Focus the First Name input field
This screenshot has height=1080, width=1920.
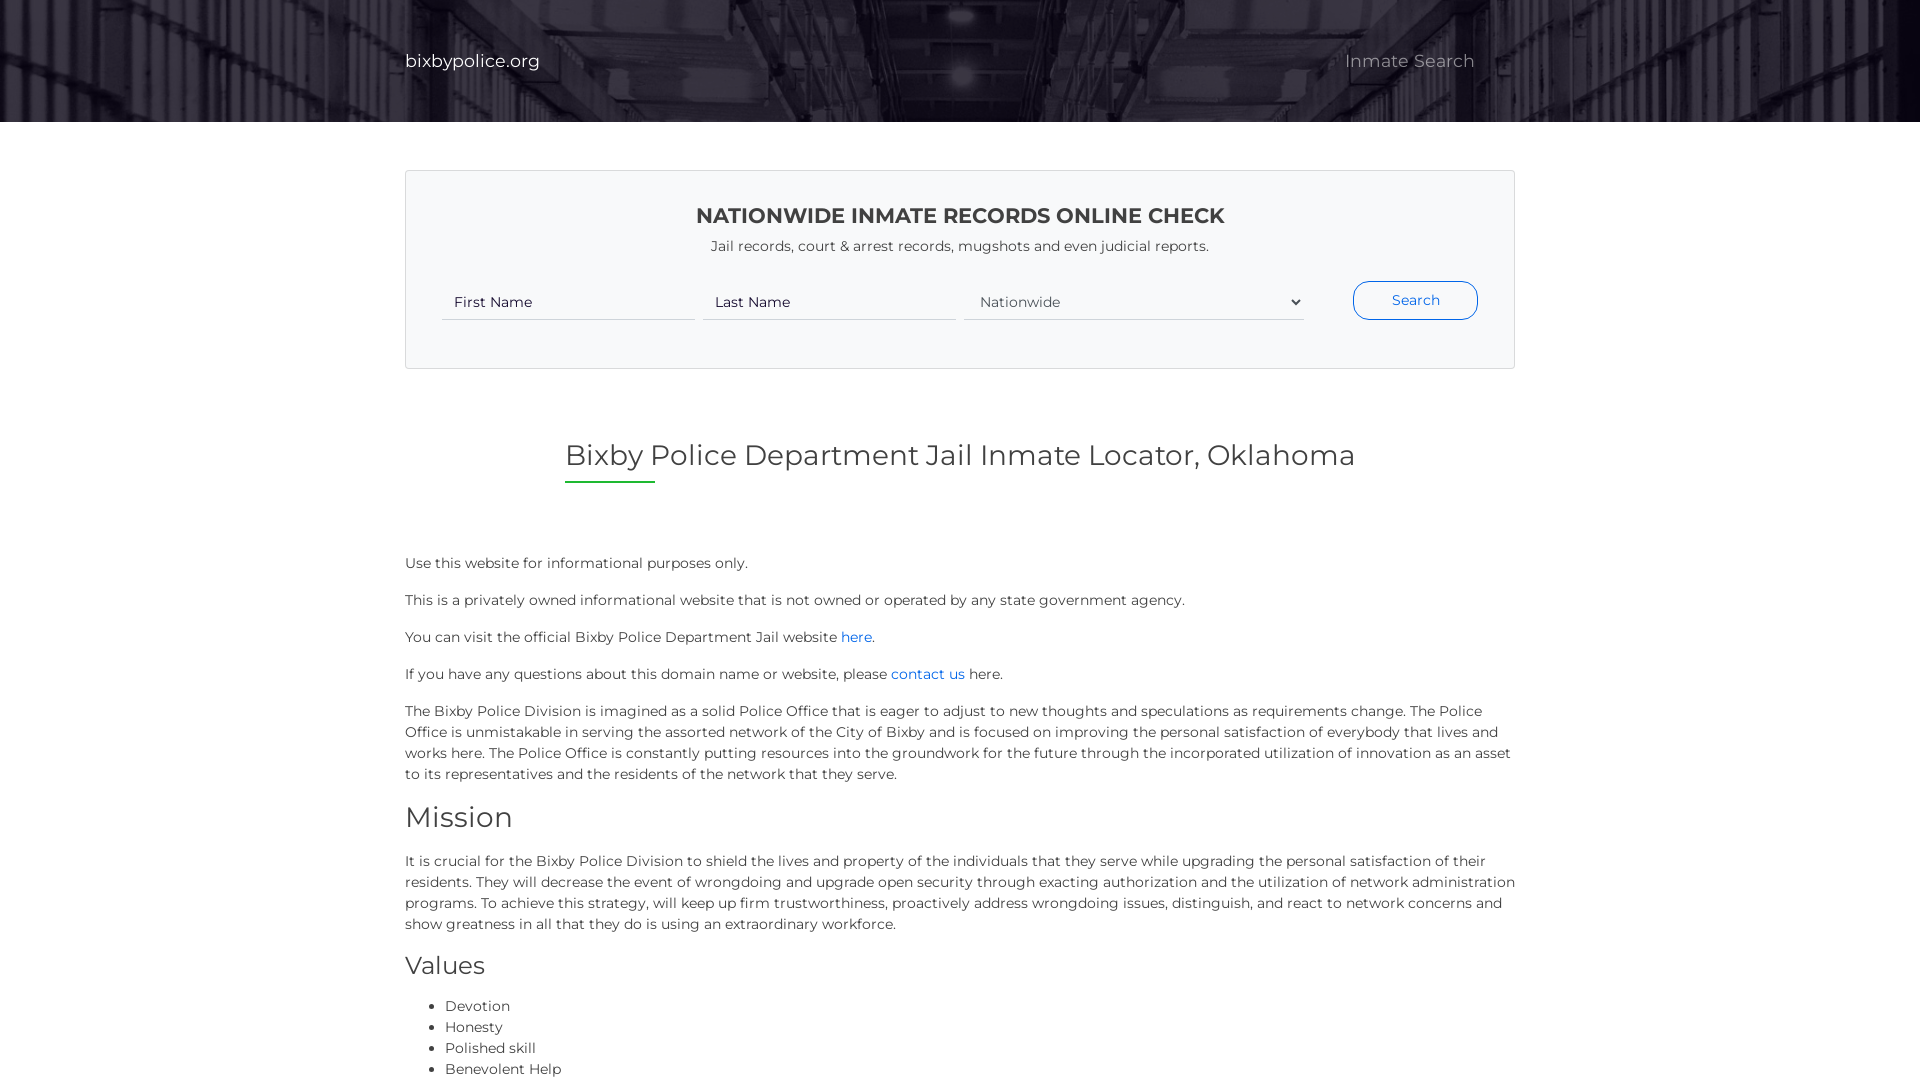(x=568, y=302)
